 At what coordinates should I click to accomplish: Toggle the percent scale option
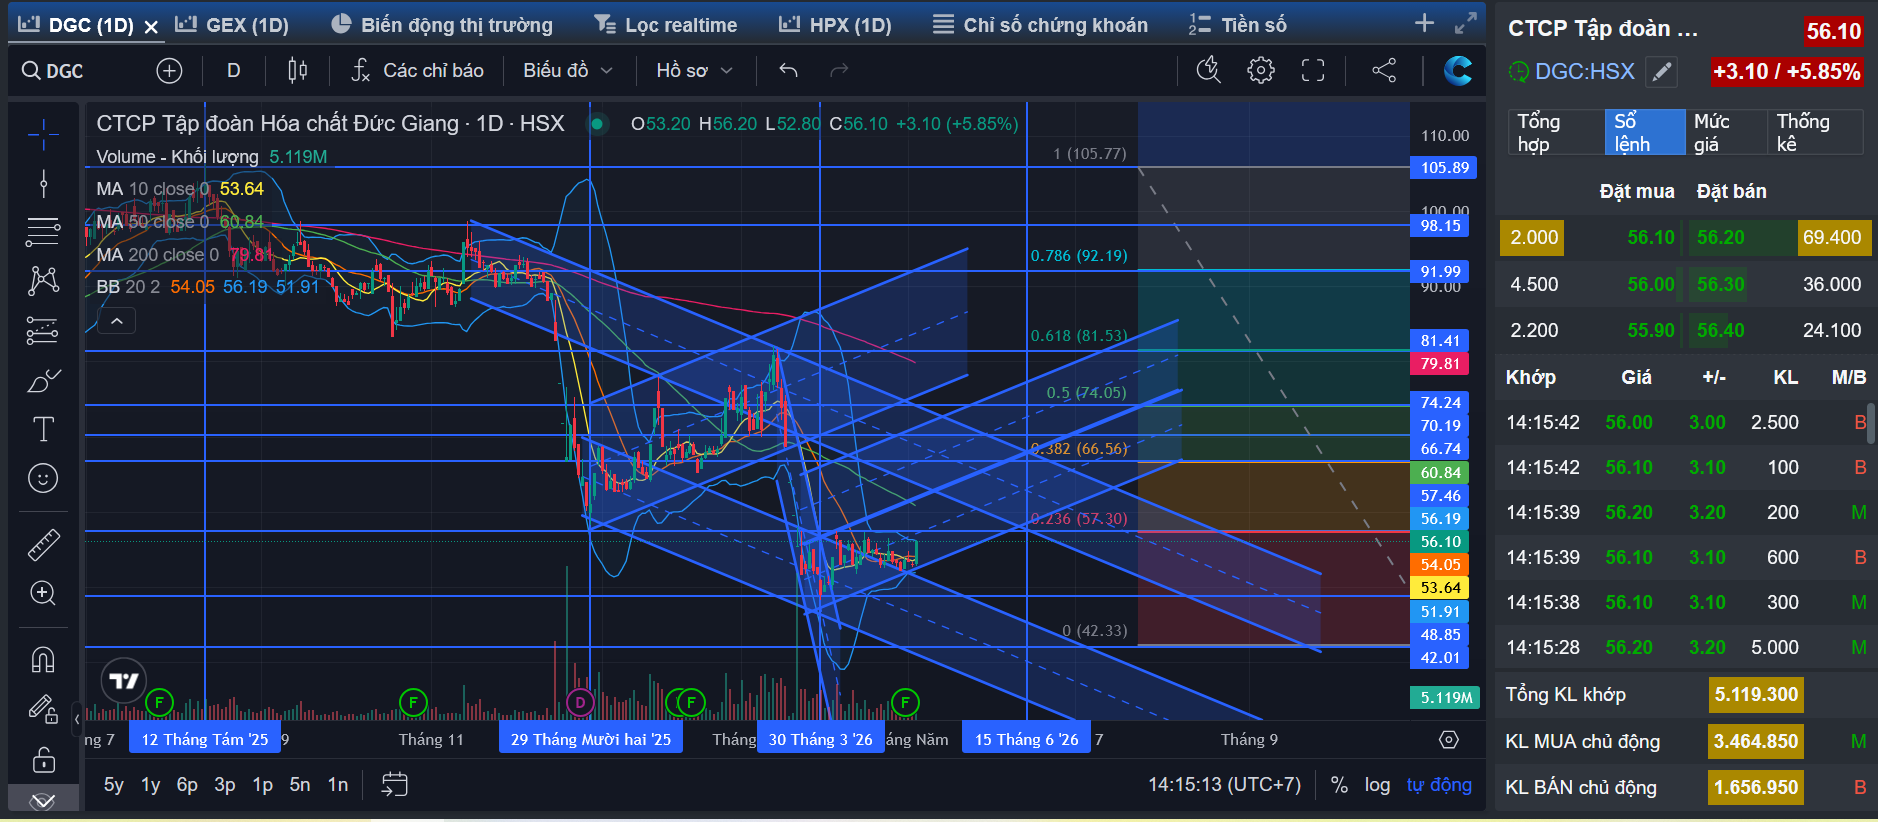coord(1339,785)
